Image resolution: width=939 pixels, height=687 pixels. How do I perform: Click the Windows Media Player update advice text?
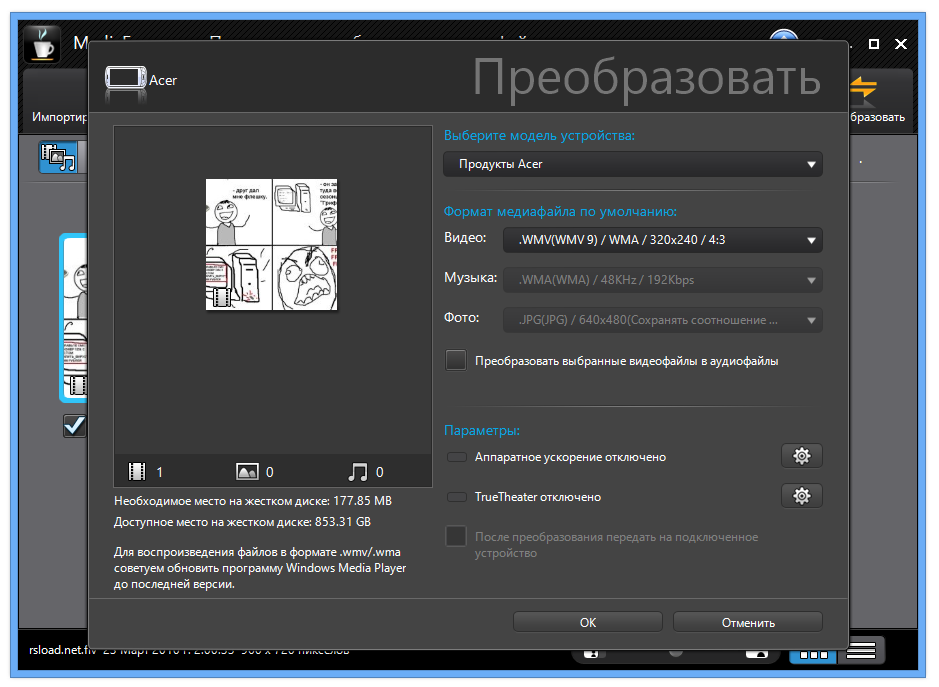[260, 568]
